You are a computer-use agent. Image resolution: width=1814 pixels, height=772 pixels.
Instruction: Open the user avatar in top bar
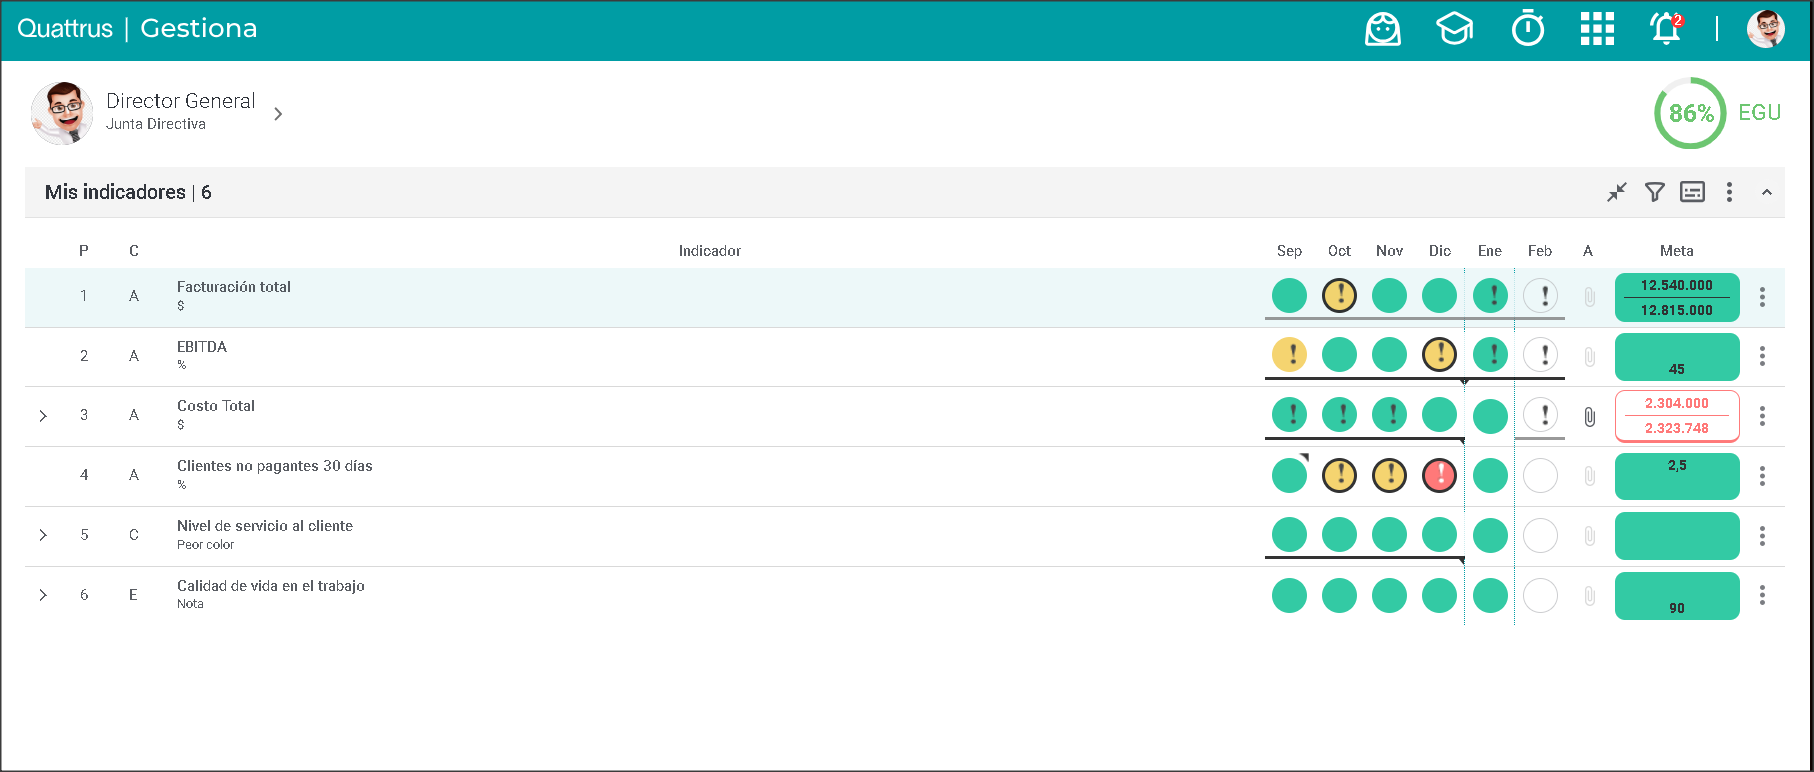click(x=1765, y=29)
